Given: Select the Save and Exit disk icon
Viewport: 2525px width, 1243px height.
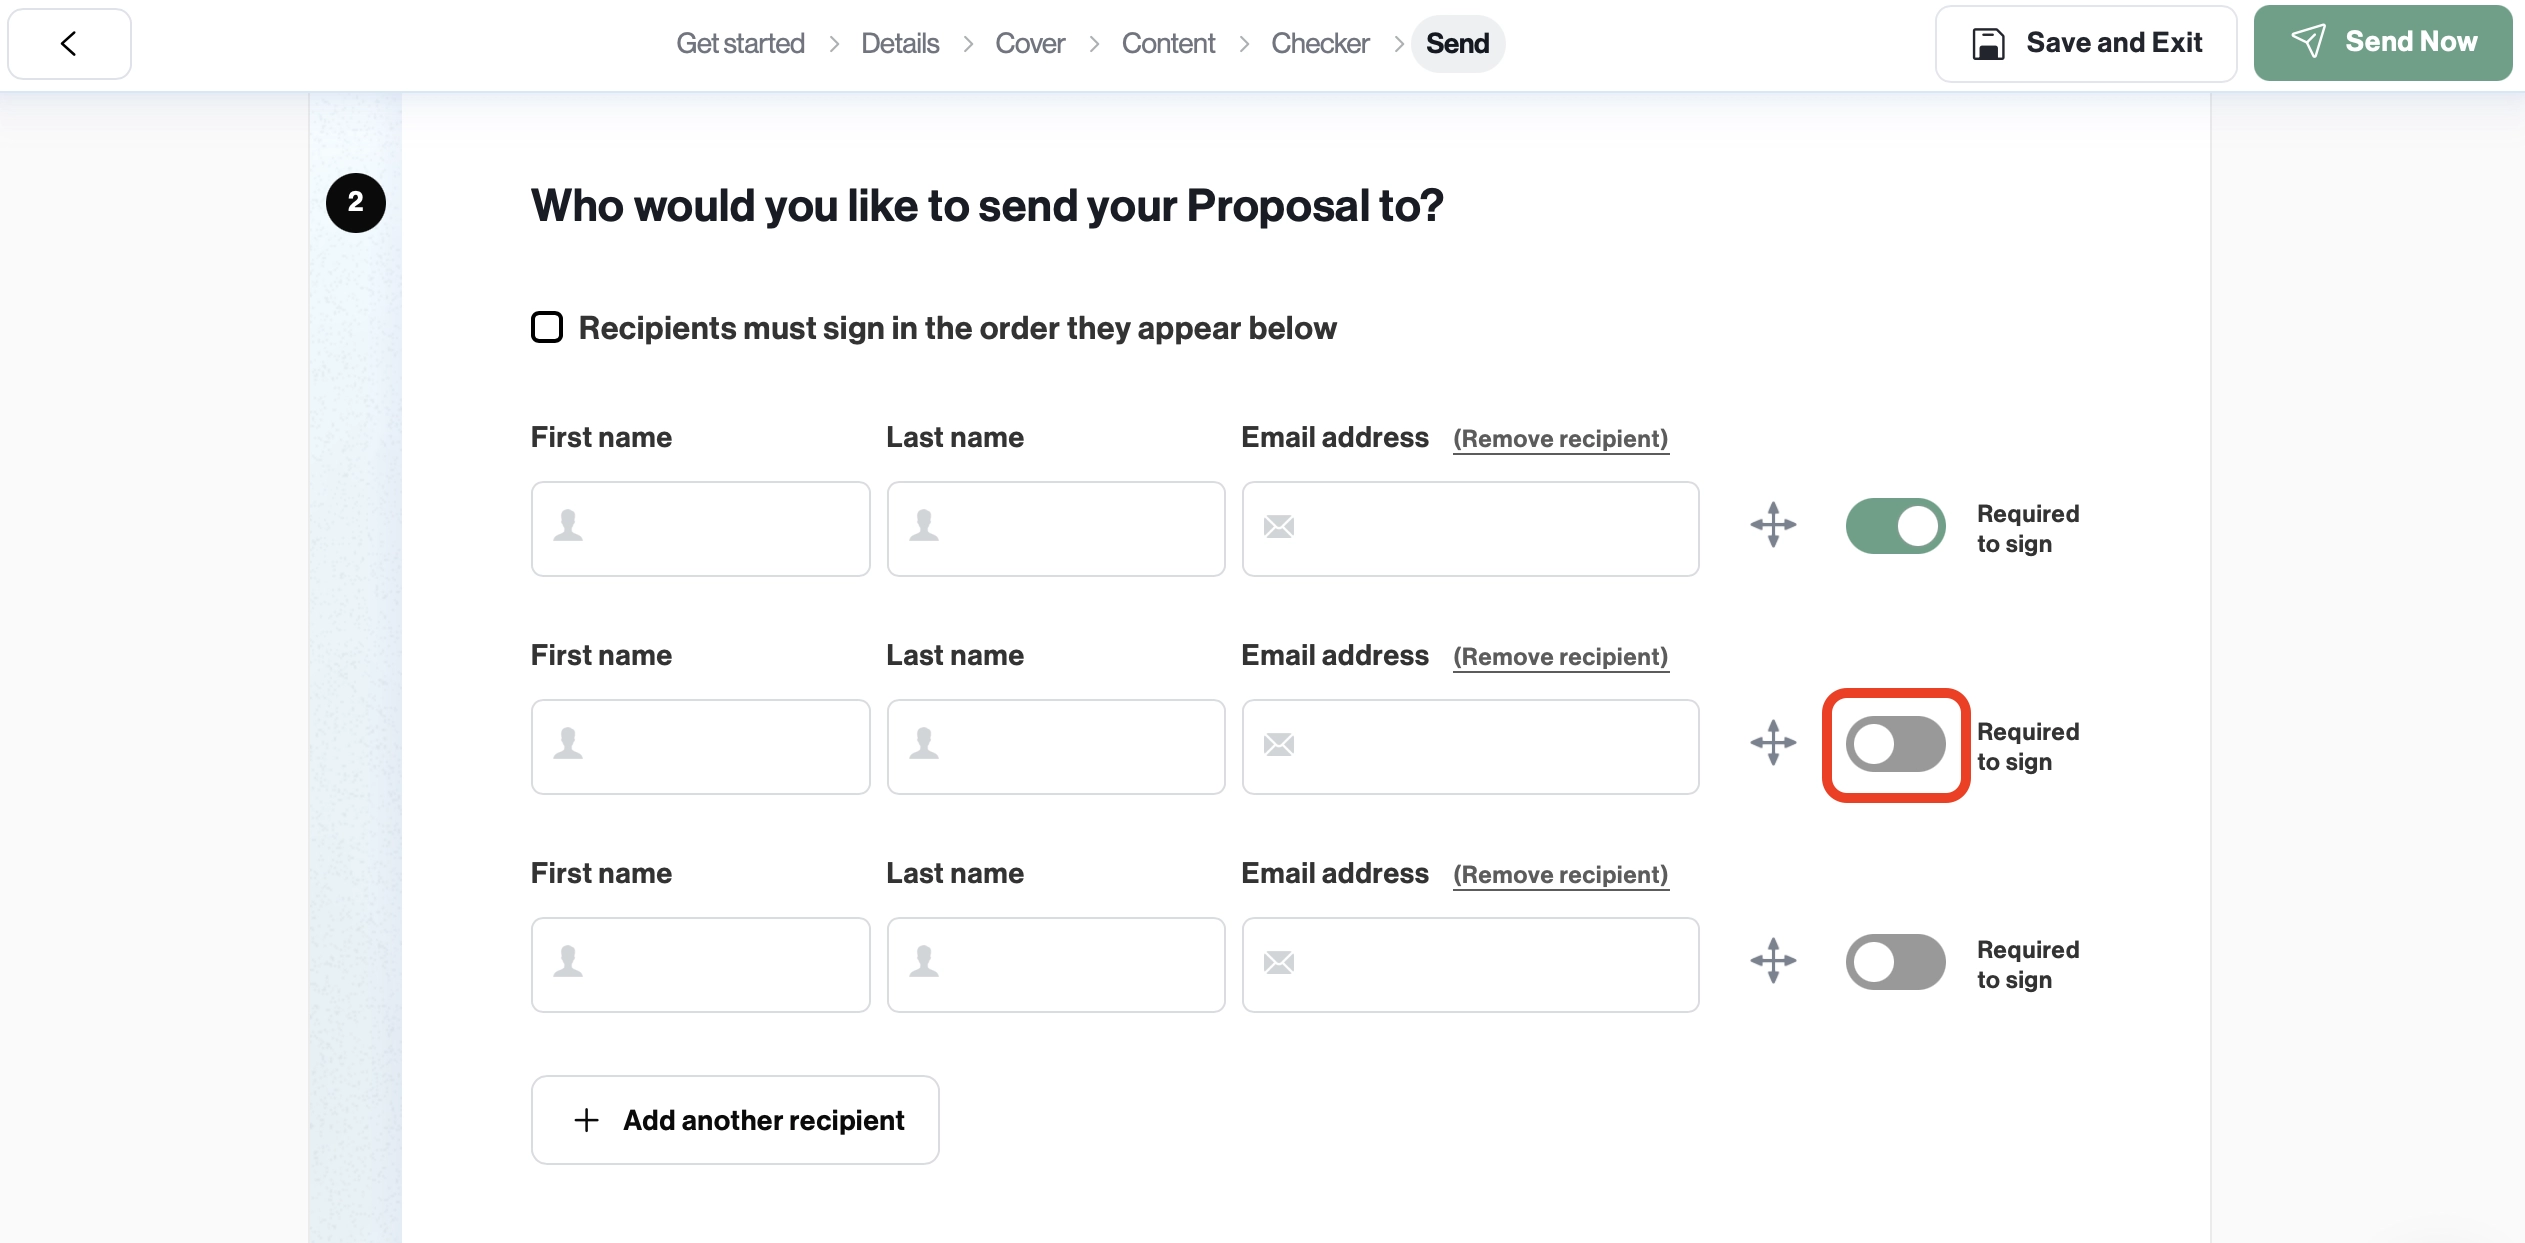Looking at the screenshot, I should 1988,43.
